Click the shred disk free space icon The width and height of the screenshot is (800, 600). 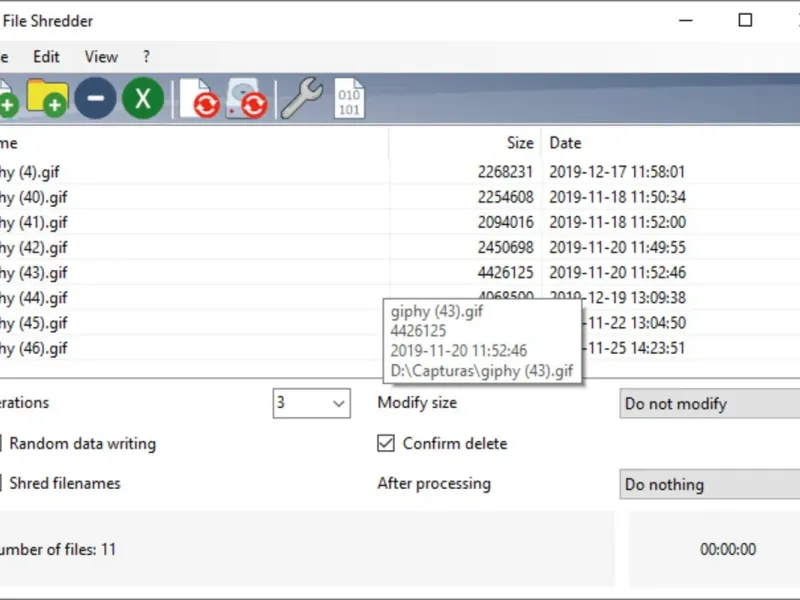246,98
